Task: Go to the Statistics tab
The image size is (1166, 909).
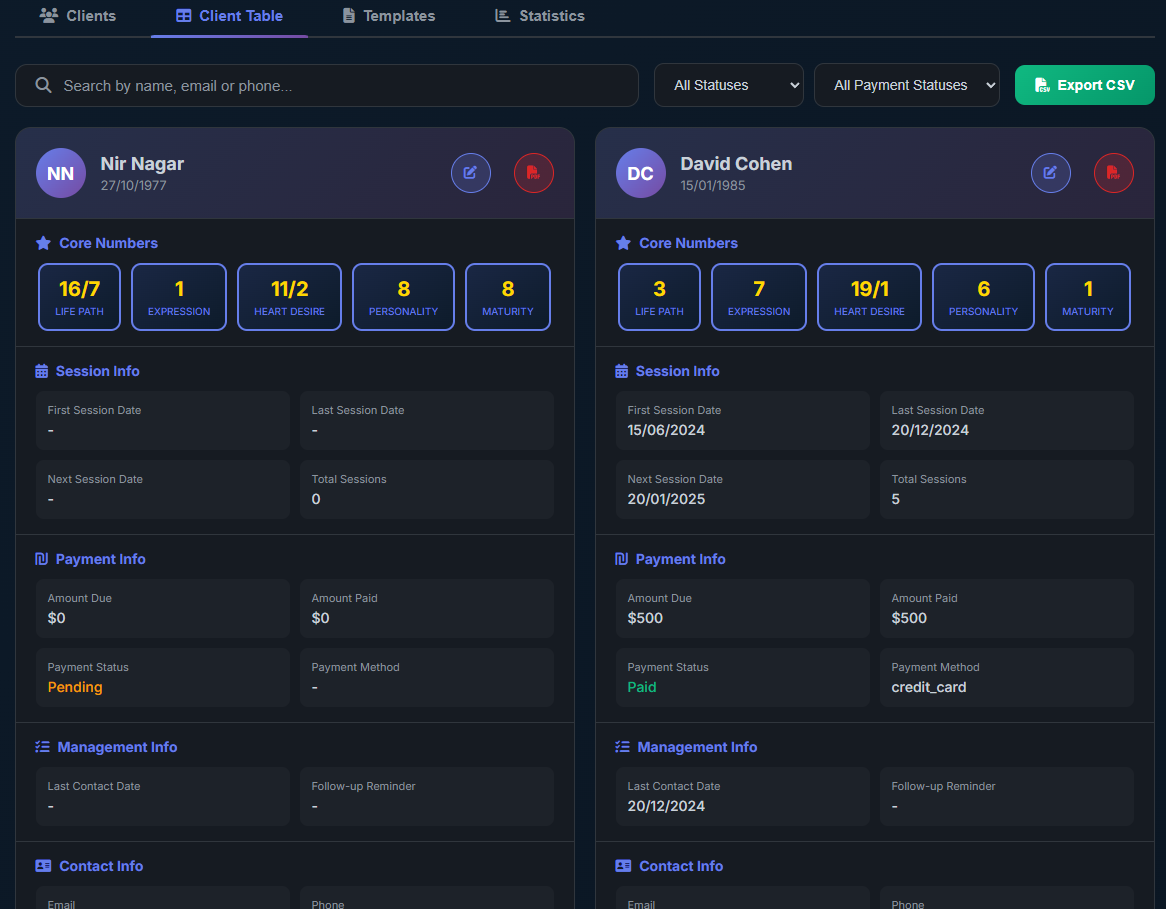Action: coord(540,16)
